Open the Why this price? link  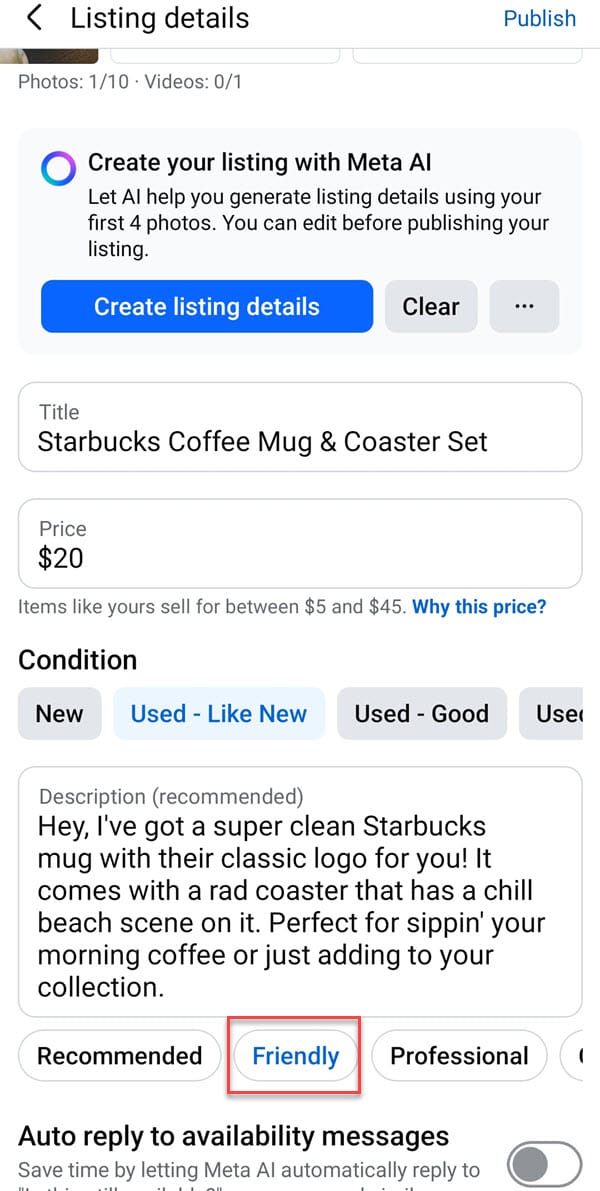coord(479,607)
